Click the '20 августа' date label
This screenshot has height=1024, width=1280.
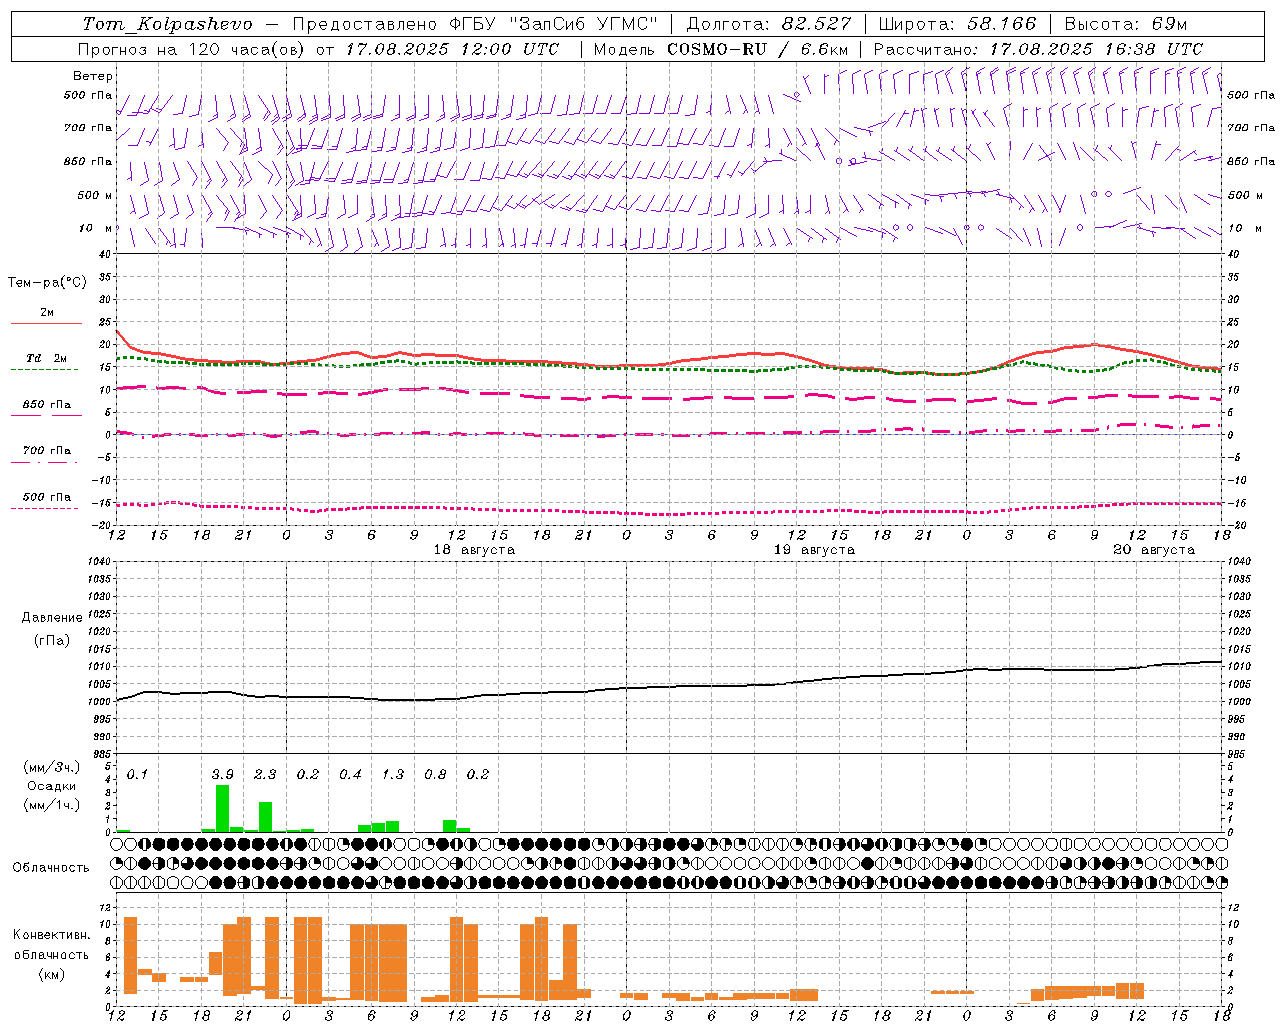1154,550
